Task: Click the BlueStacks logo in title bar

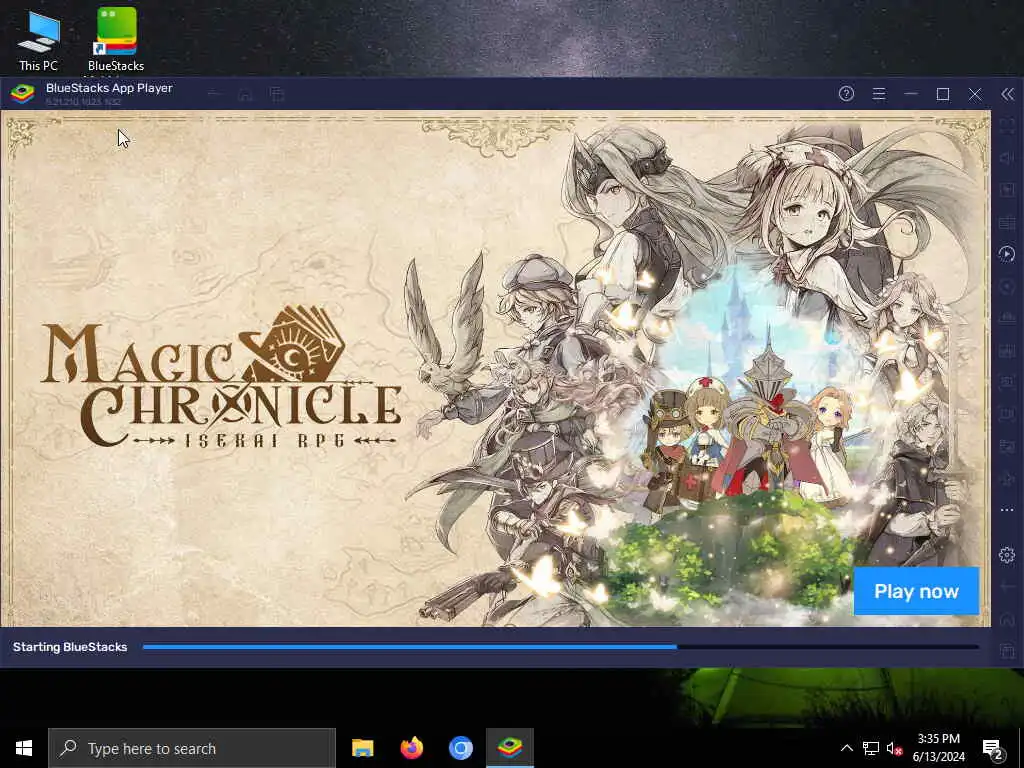Action: pos(22,94)
